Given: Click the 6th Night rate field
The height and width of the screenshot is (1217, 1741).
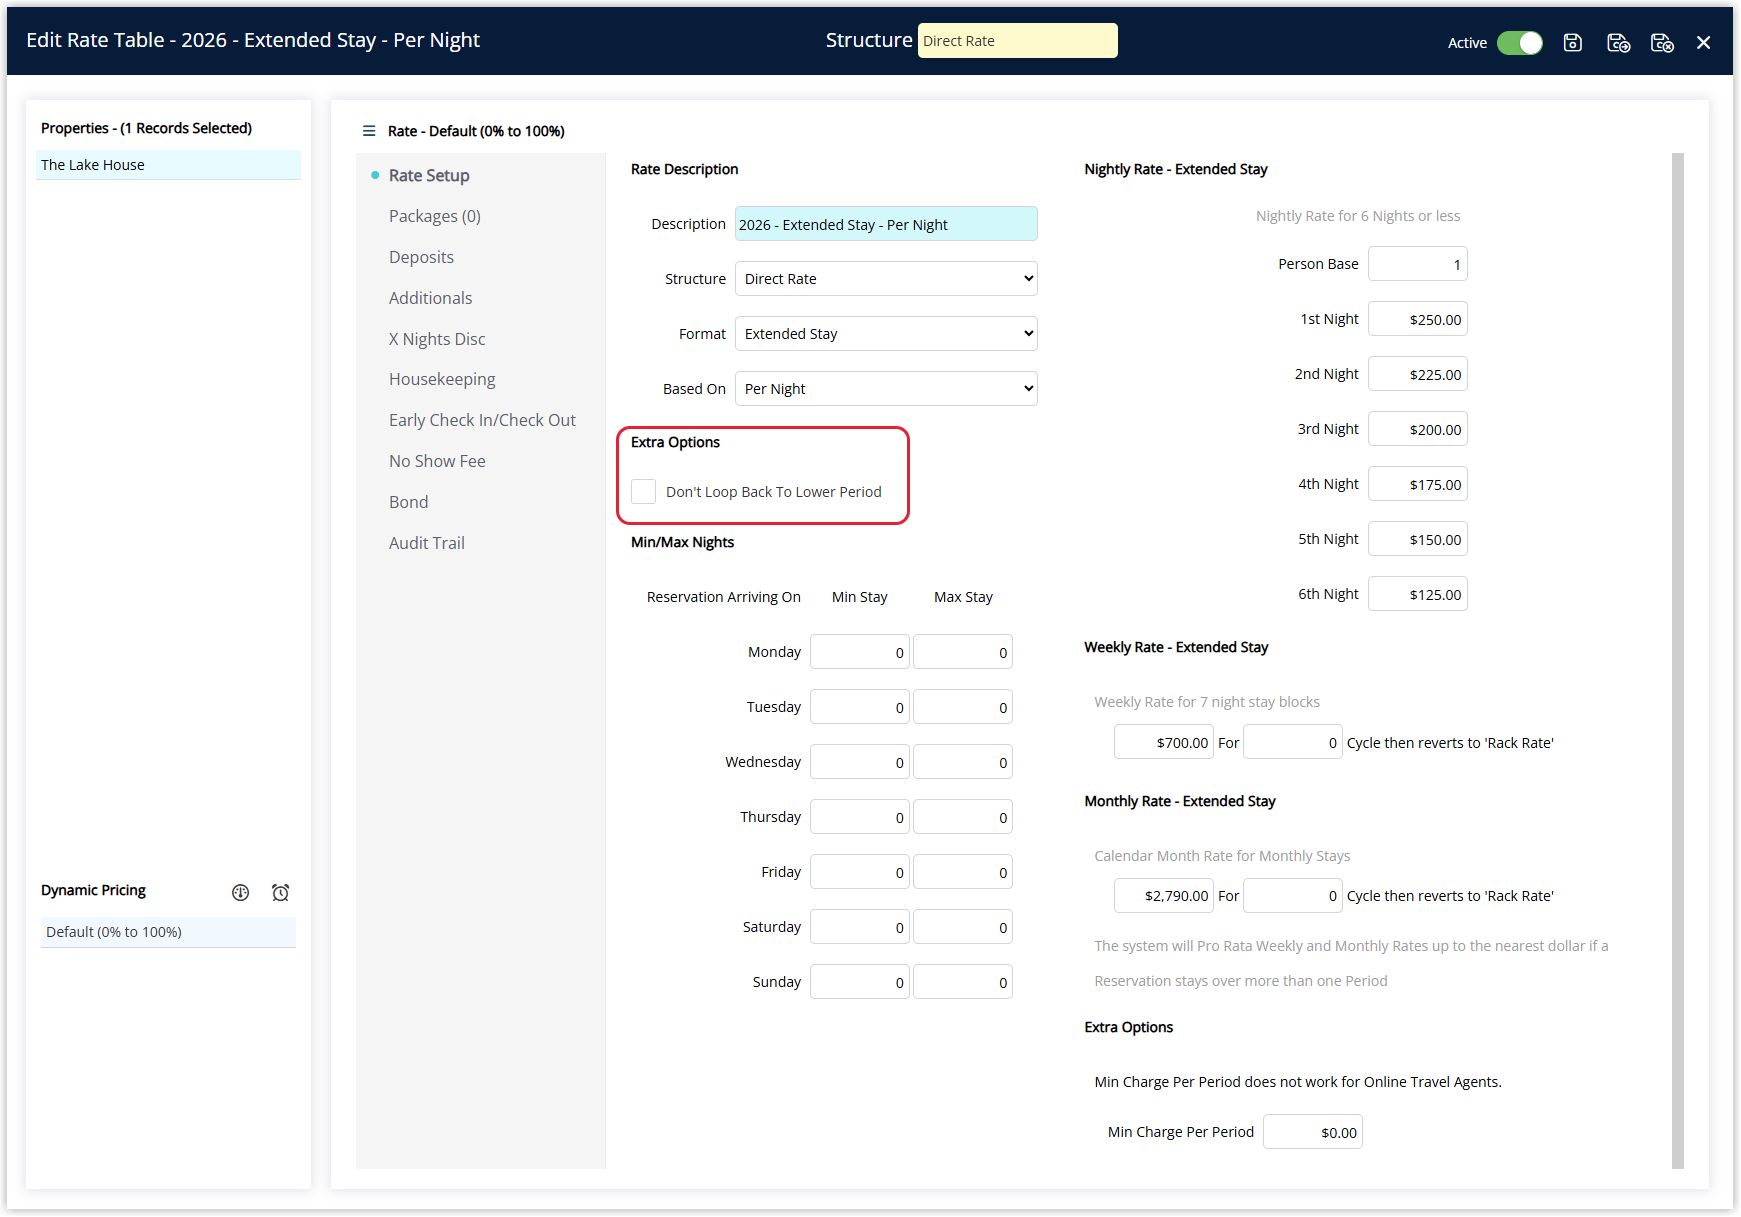Looking at the screenshot, I should pyautogui.click(x=1417, y=594).
